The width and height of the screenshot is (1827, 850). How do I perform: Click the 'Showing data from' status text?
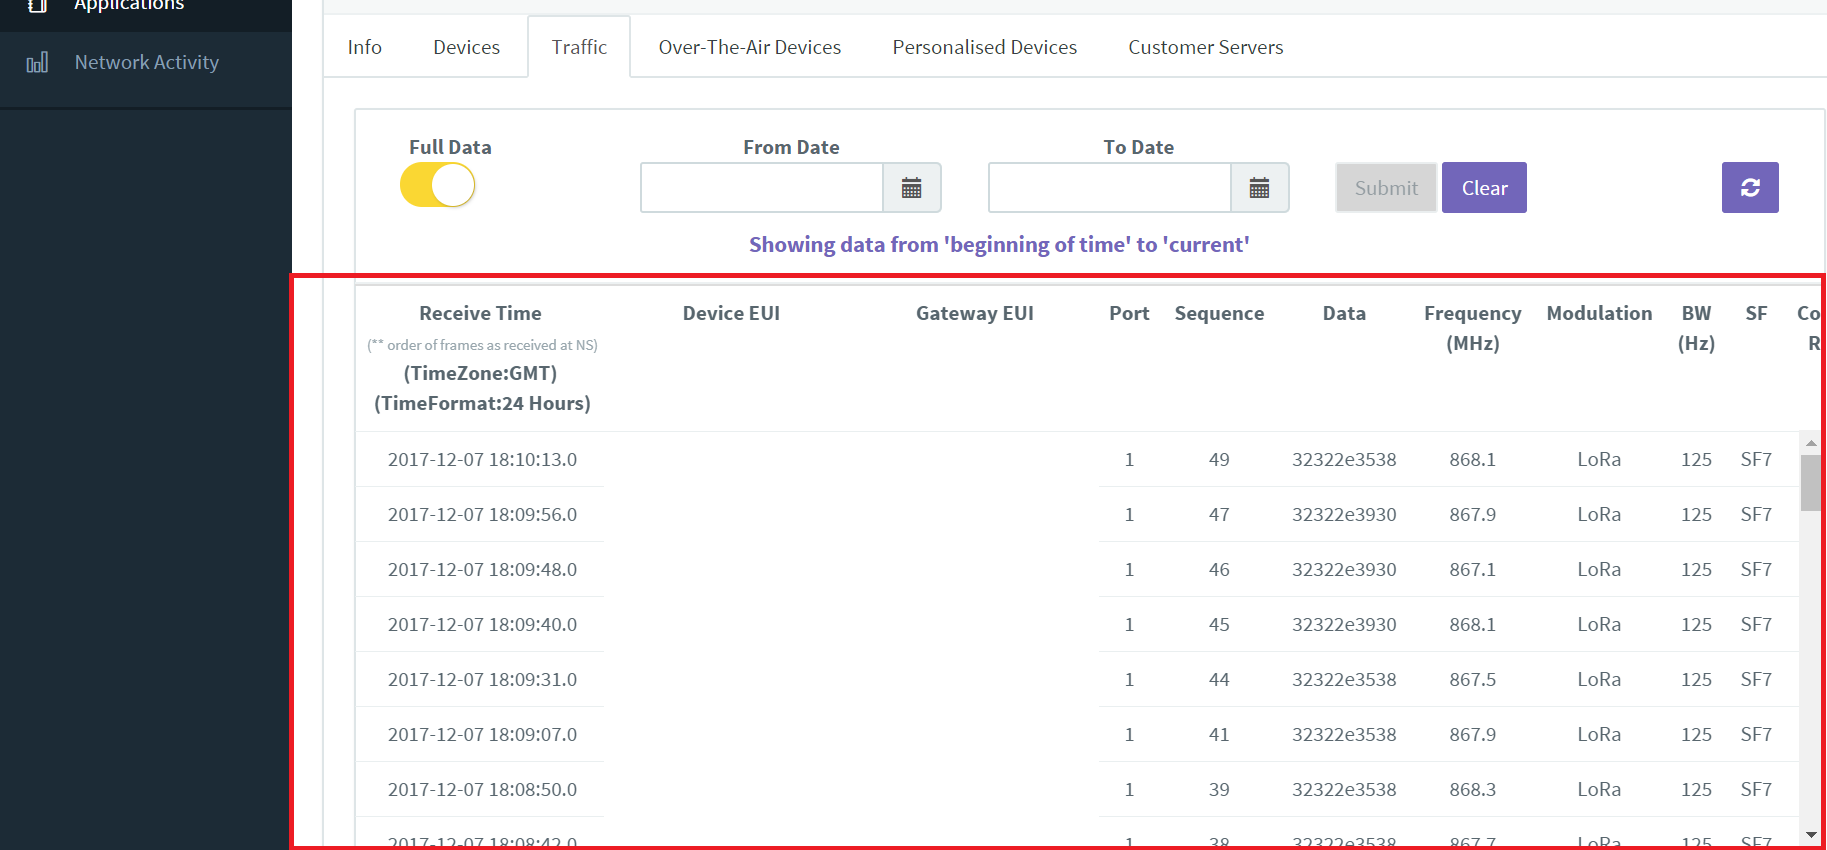point(999,245)
